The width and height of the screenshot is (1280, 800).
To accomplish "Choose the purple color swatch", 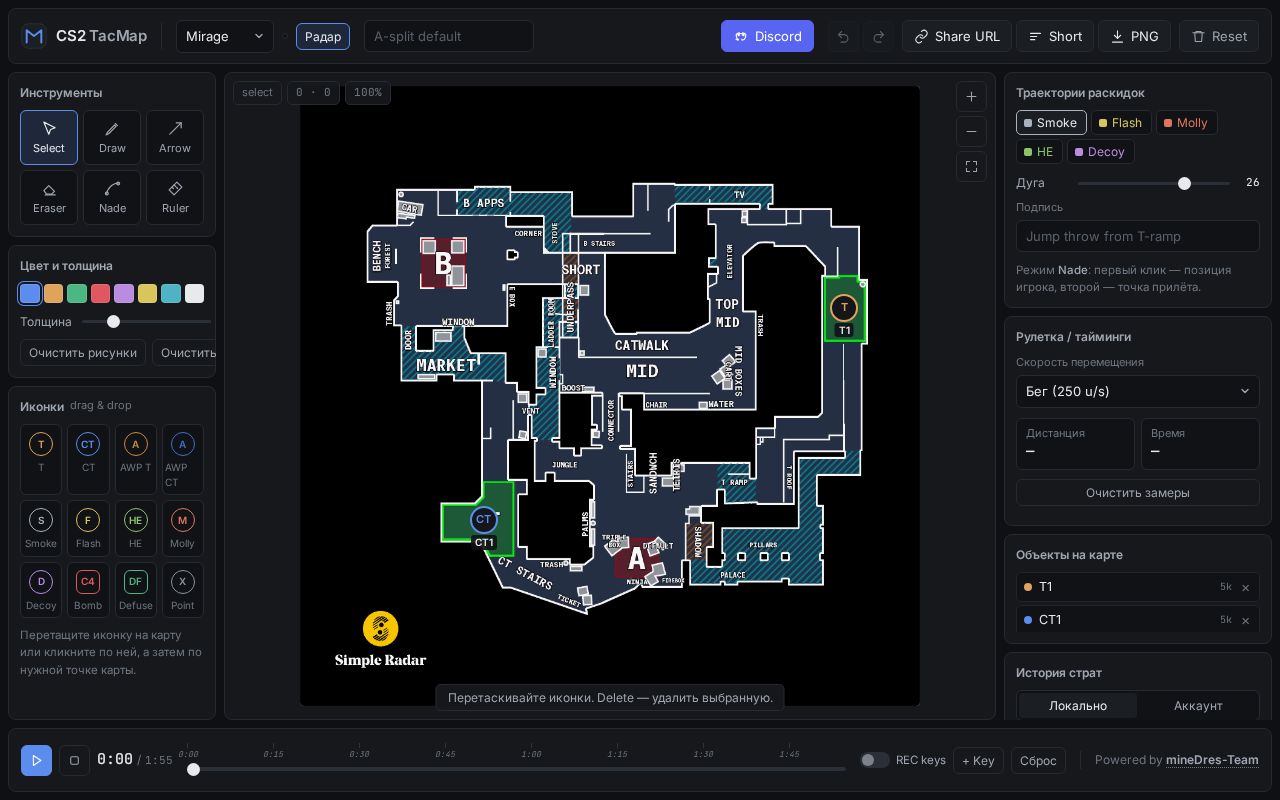I will tap(124, 293).
